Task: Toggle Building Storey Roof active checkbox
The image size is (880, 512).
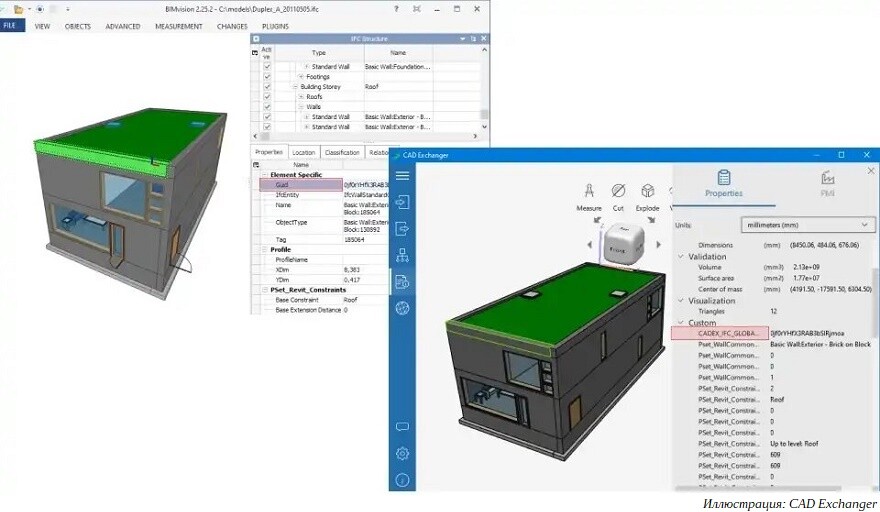Action: coord(267,86)
